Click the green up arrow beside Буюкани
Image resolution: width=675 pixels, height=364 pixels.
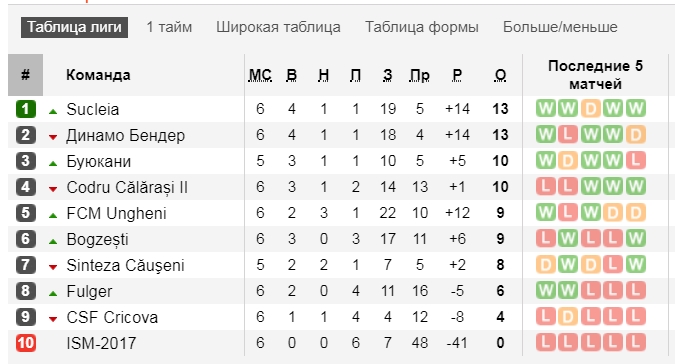(53, 163)
